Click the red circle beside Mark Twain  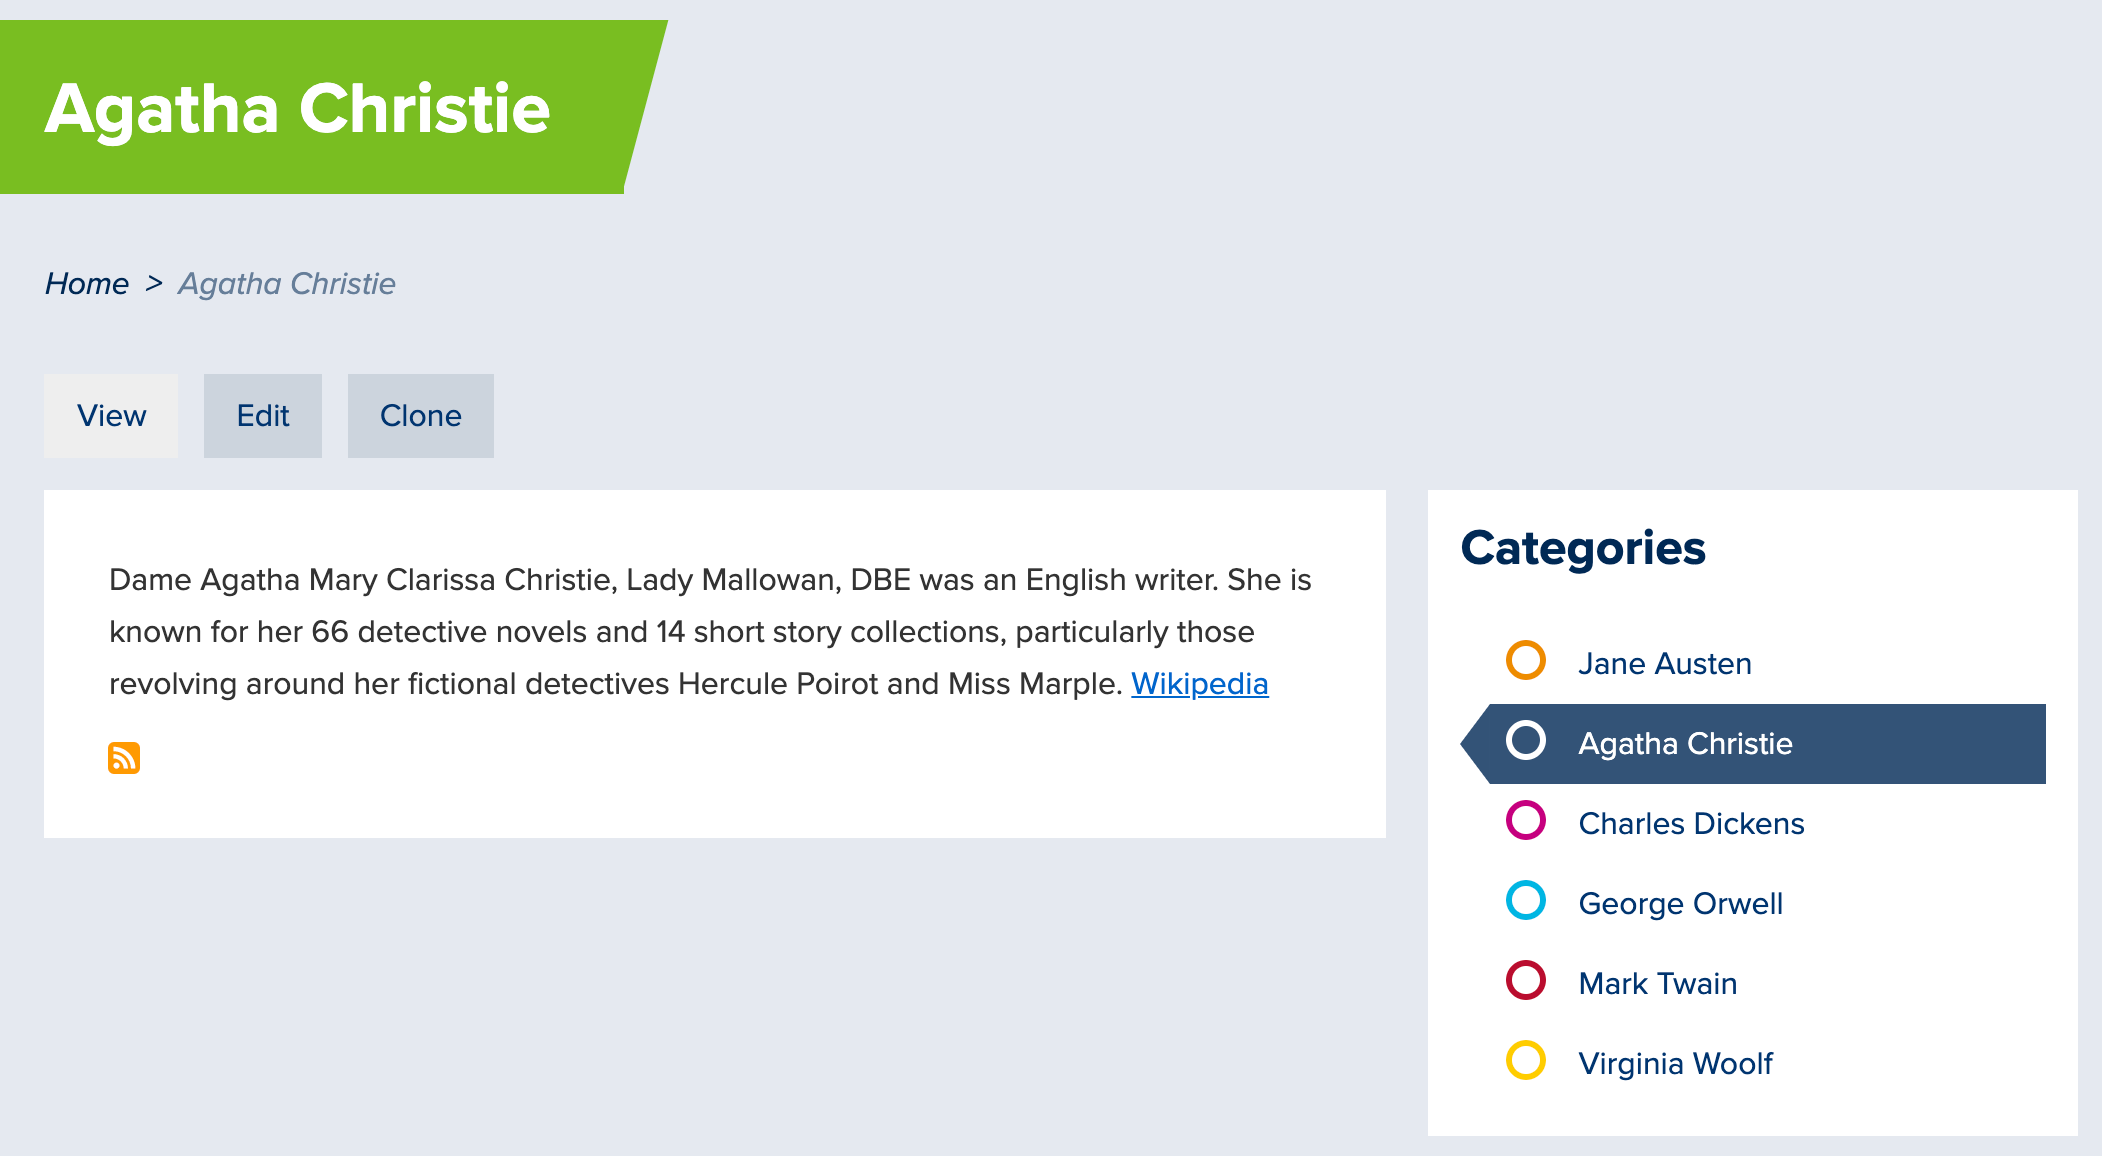[1526, 981]
